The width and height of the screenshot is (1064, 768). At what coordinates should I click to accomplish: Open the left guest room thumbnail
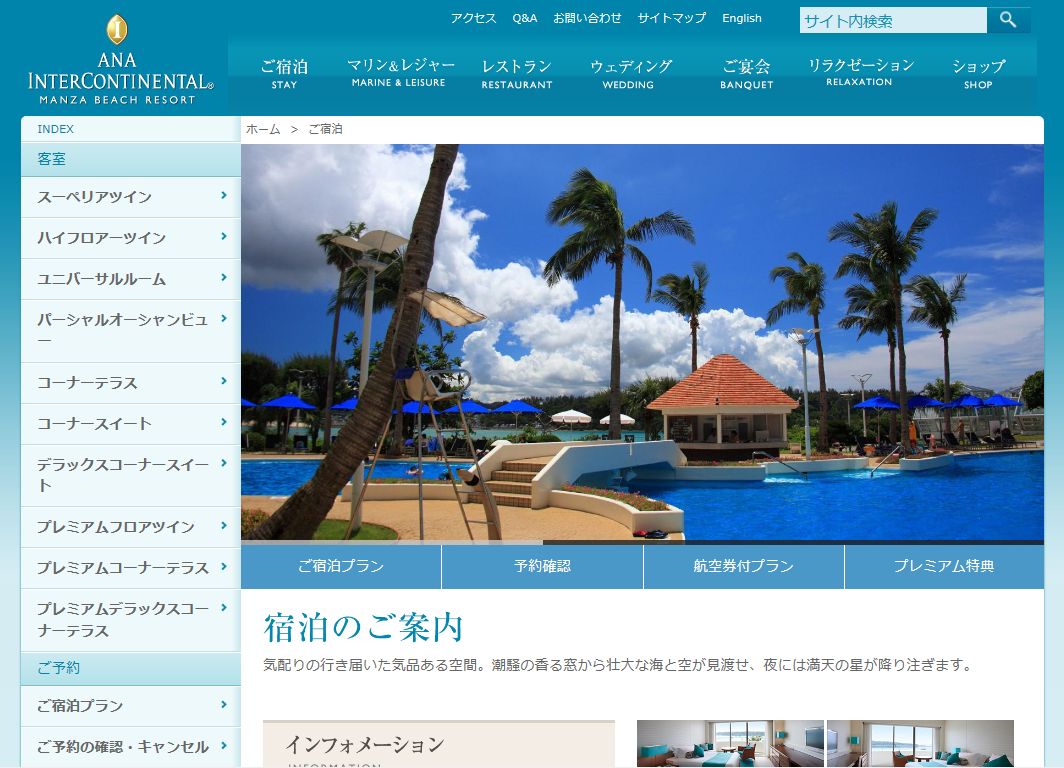coord(730,744)
